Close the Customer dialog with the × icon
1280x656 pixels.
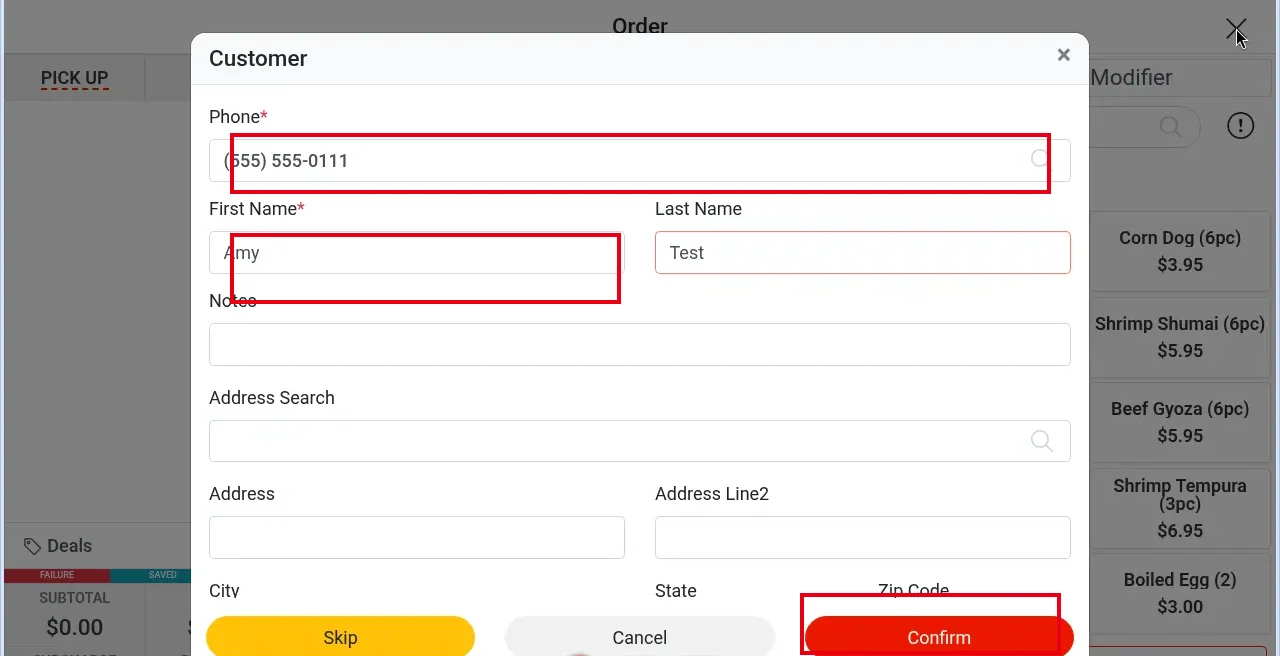click(1064, 55)
